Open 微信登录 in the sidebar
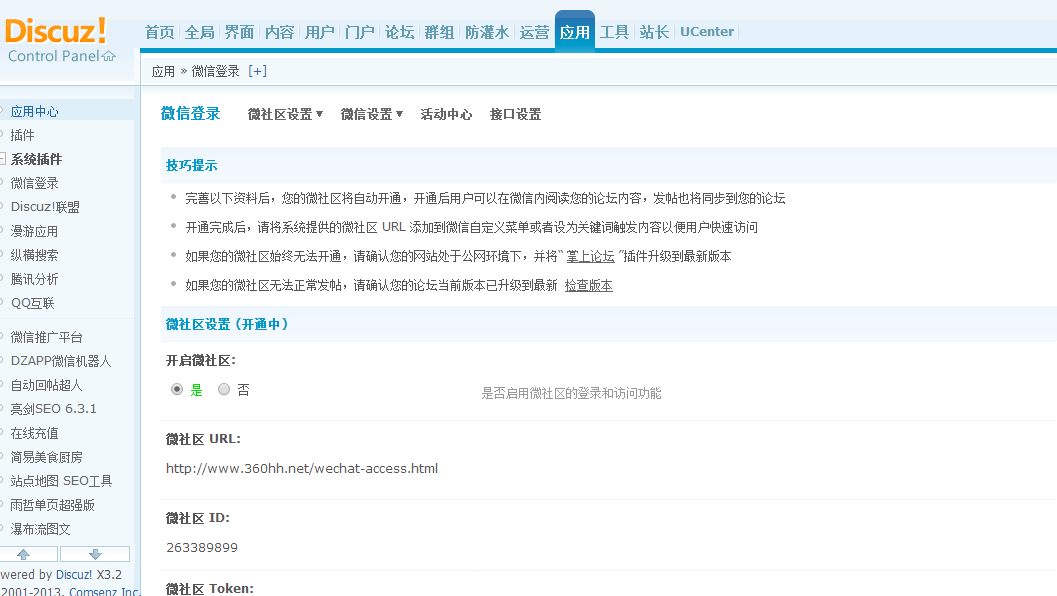1057x596 pixels. (34, 183)
